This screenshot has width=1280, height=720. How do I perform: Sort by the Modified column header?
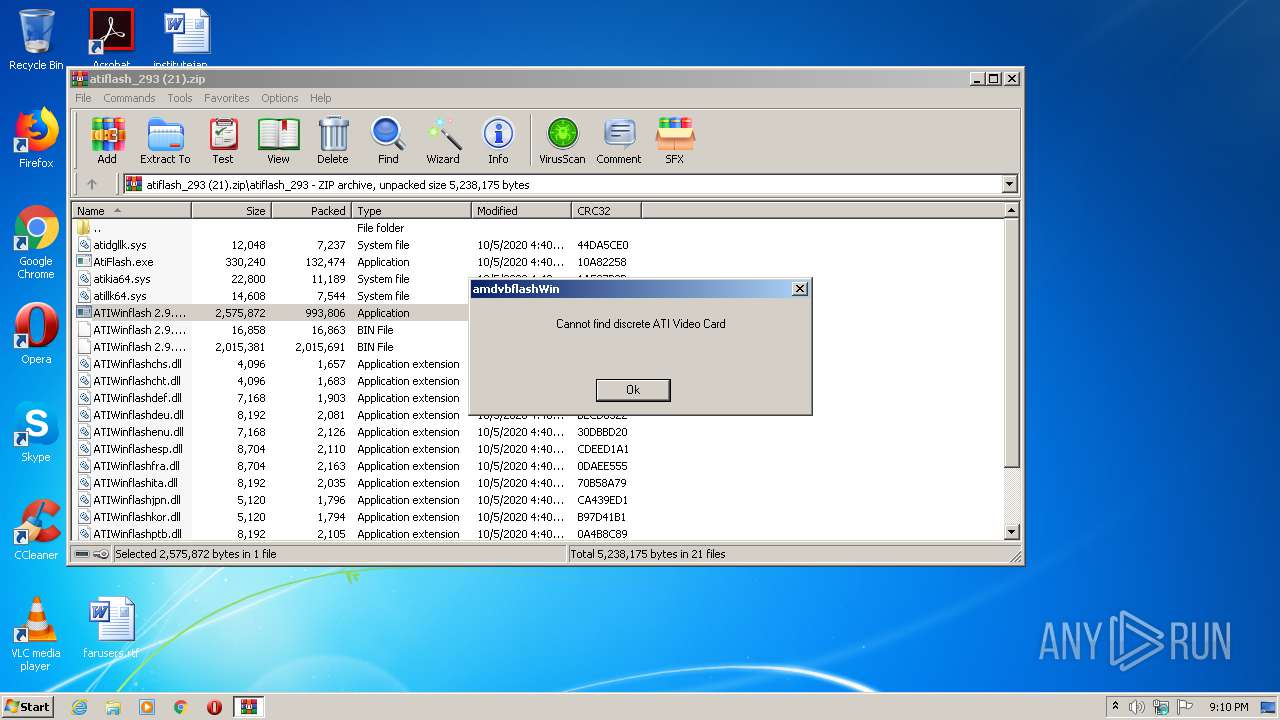coord(521,211)
